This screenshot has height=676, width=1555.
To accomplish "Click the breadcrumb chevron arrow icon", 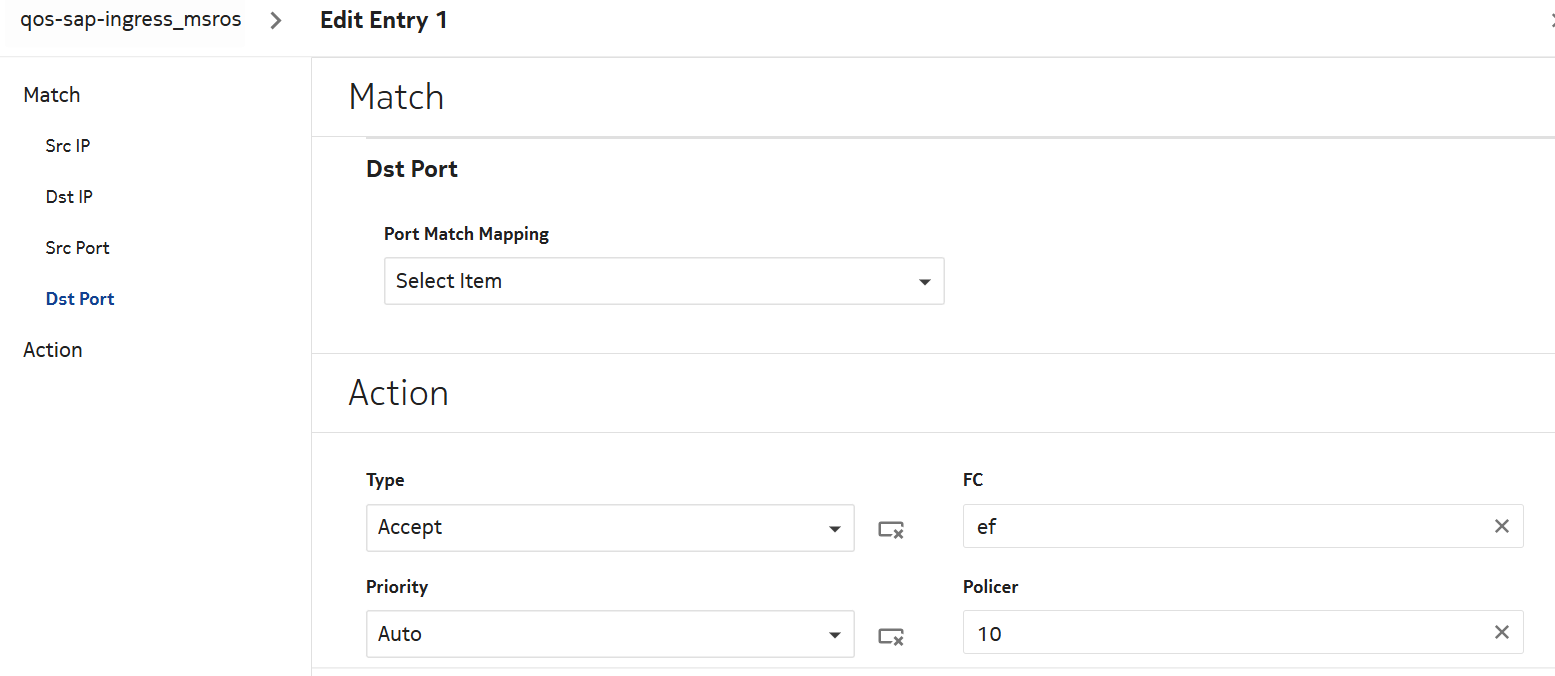I will point(276,21).
